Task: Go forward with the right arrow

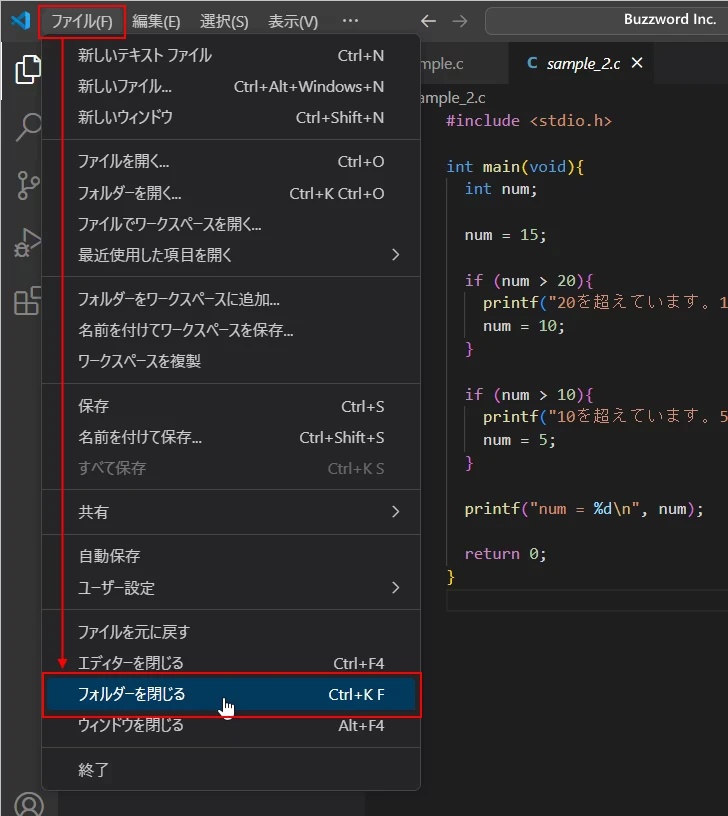Action: click(x=460, y=21)
